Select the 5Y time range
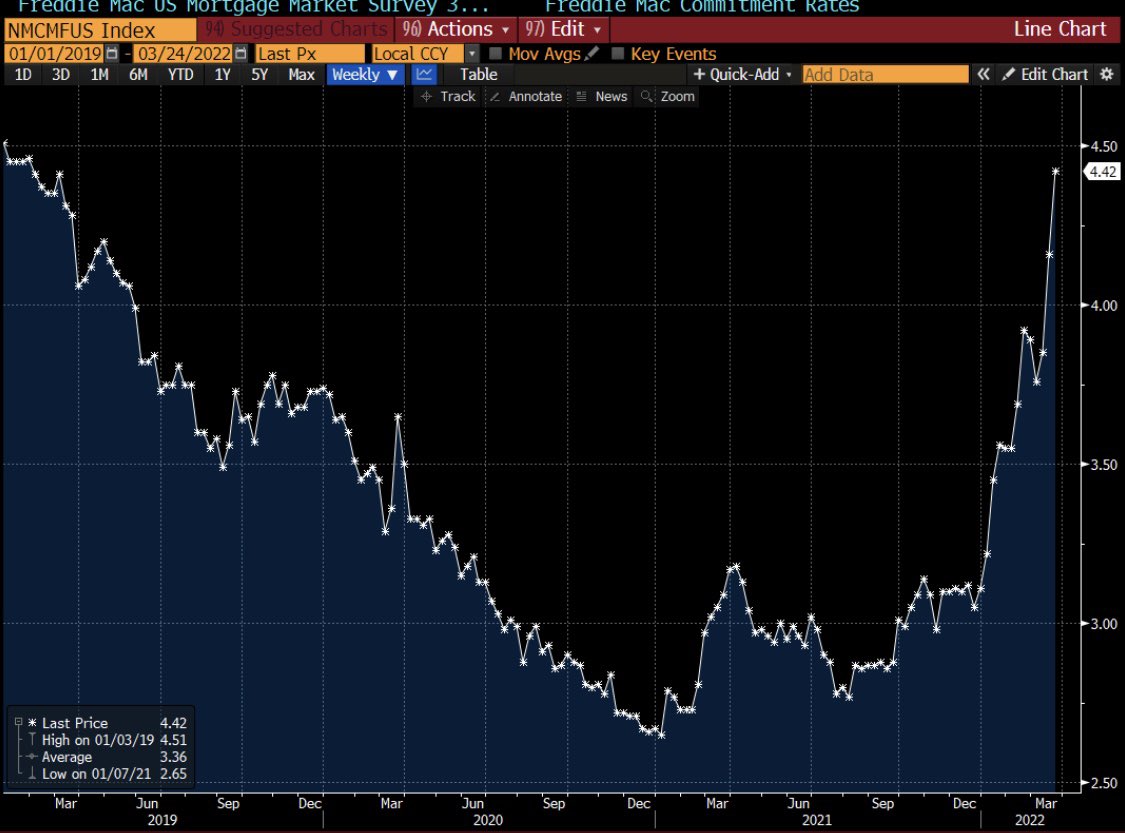 click(x=259, y=74)
